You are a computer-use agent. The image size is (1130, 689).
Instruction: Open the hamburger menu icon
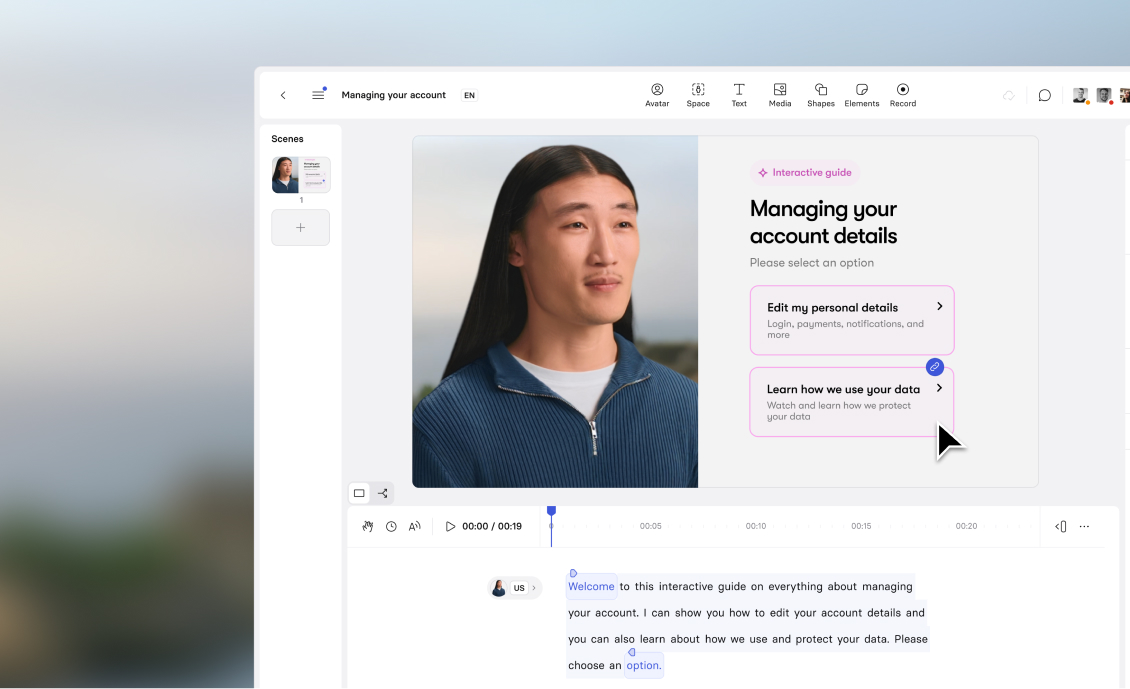pos(318,94)
